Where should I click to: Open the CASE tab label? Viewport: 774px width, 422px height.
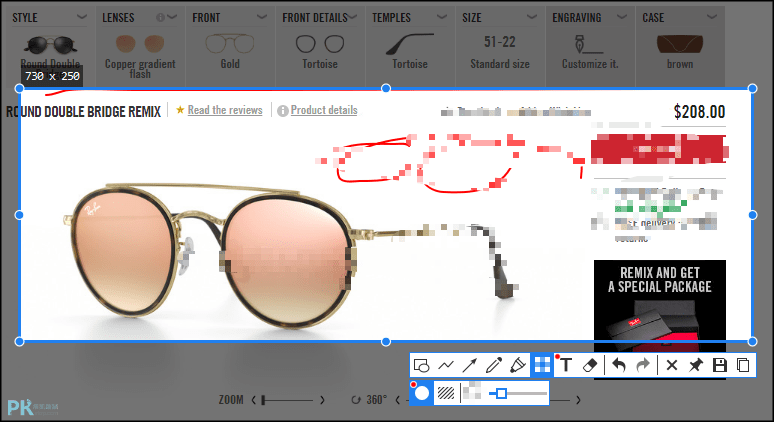click(x=653, y=18)
